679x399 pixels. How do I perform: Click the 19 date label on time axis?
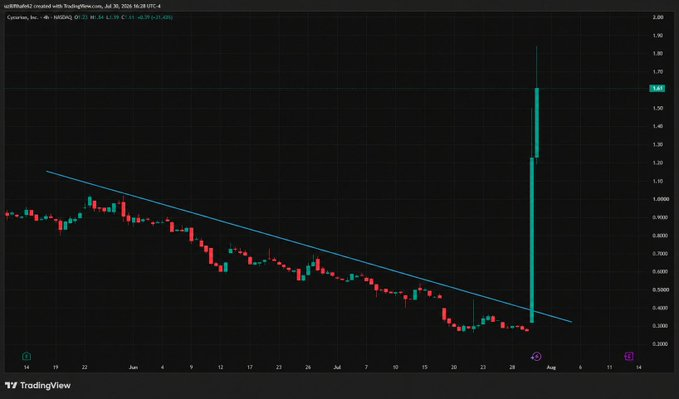pos(55,367)
